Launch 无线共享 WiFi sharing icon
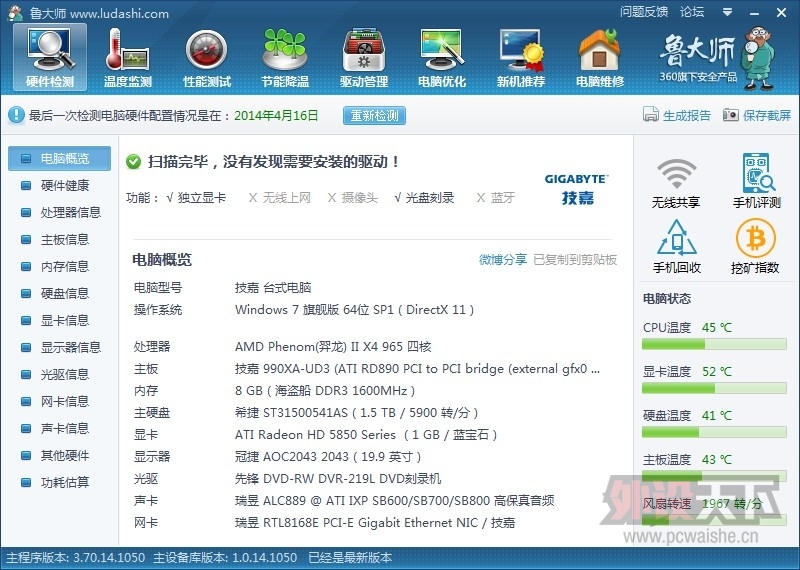800x570 pixels. coord(676,181)
